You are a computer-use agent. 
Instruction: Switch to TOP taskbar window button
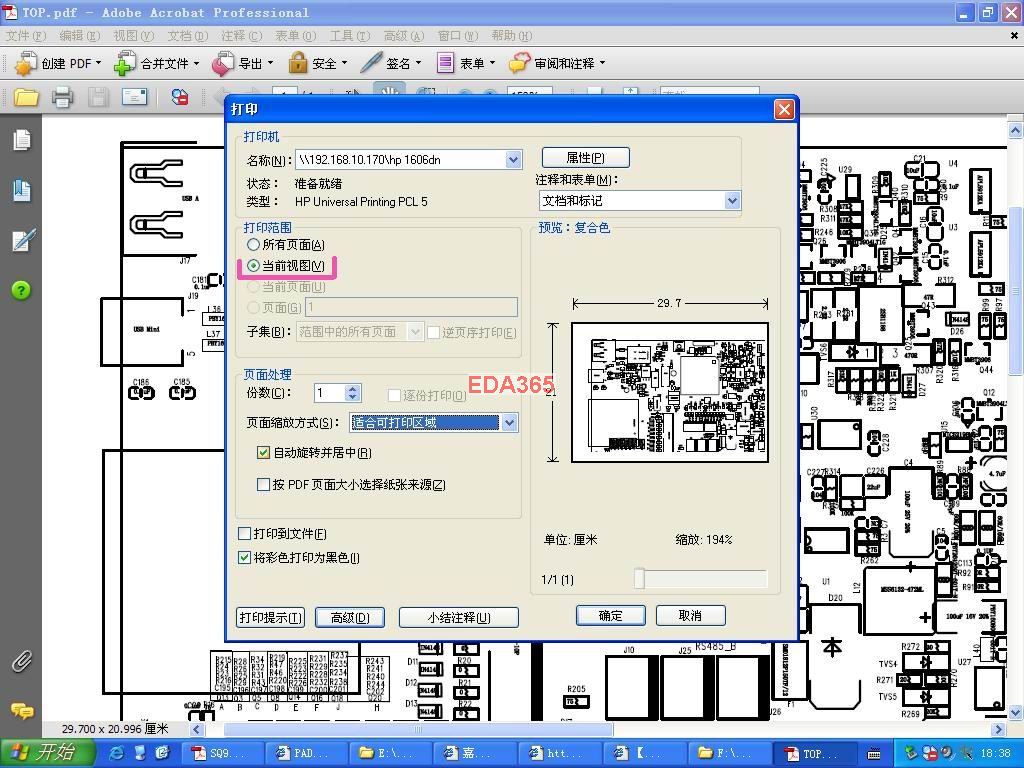coord(814,754)
